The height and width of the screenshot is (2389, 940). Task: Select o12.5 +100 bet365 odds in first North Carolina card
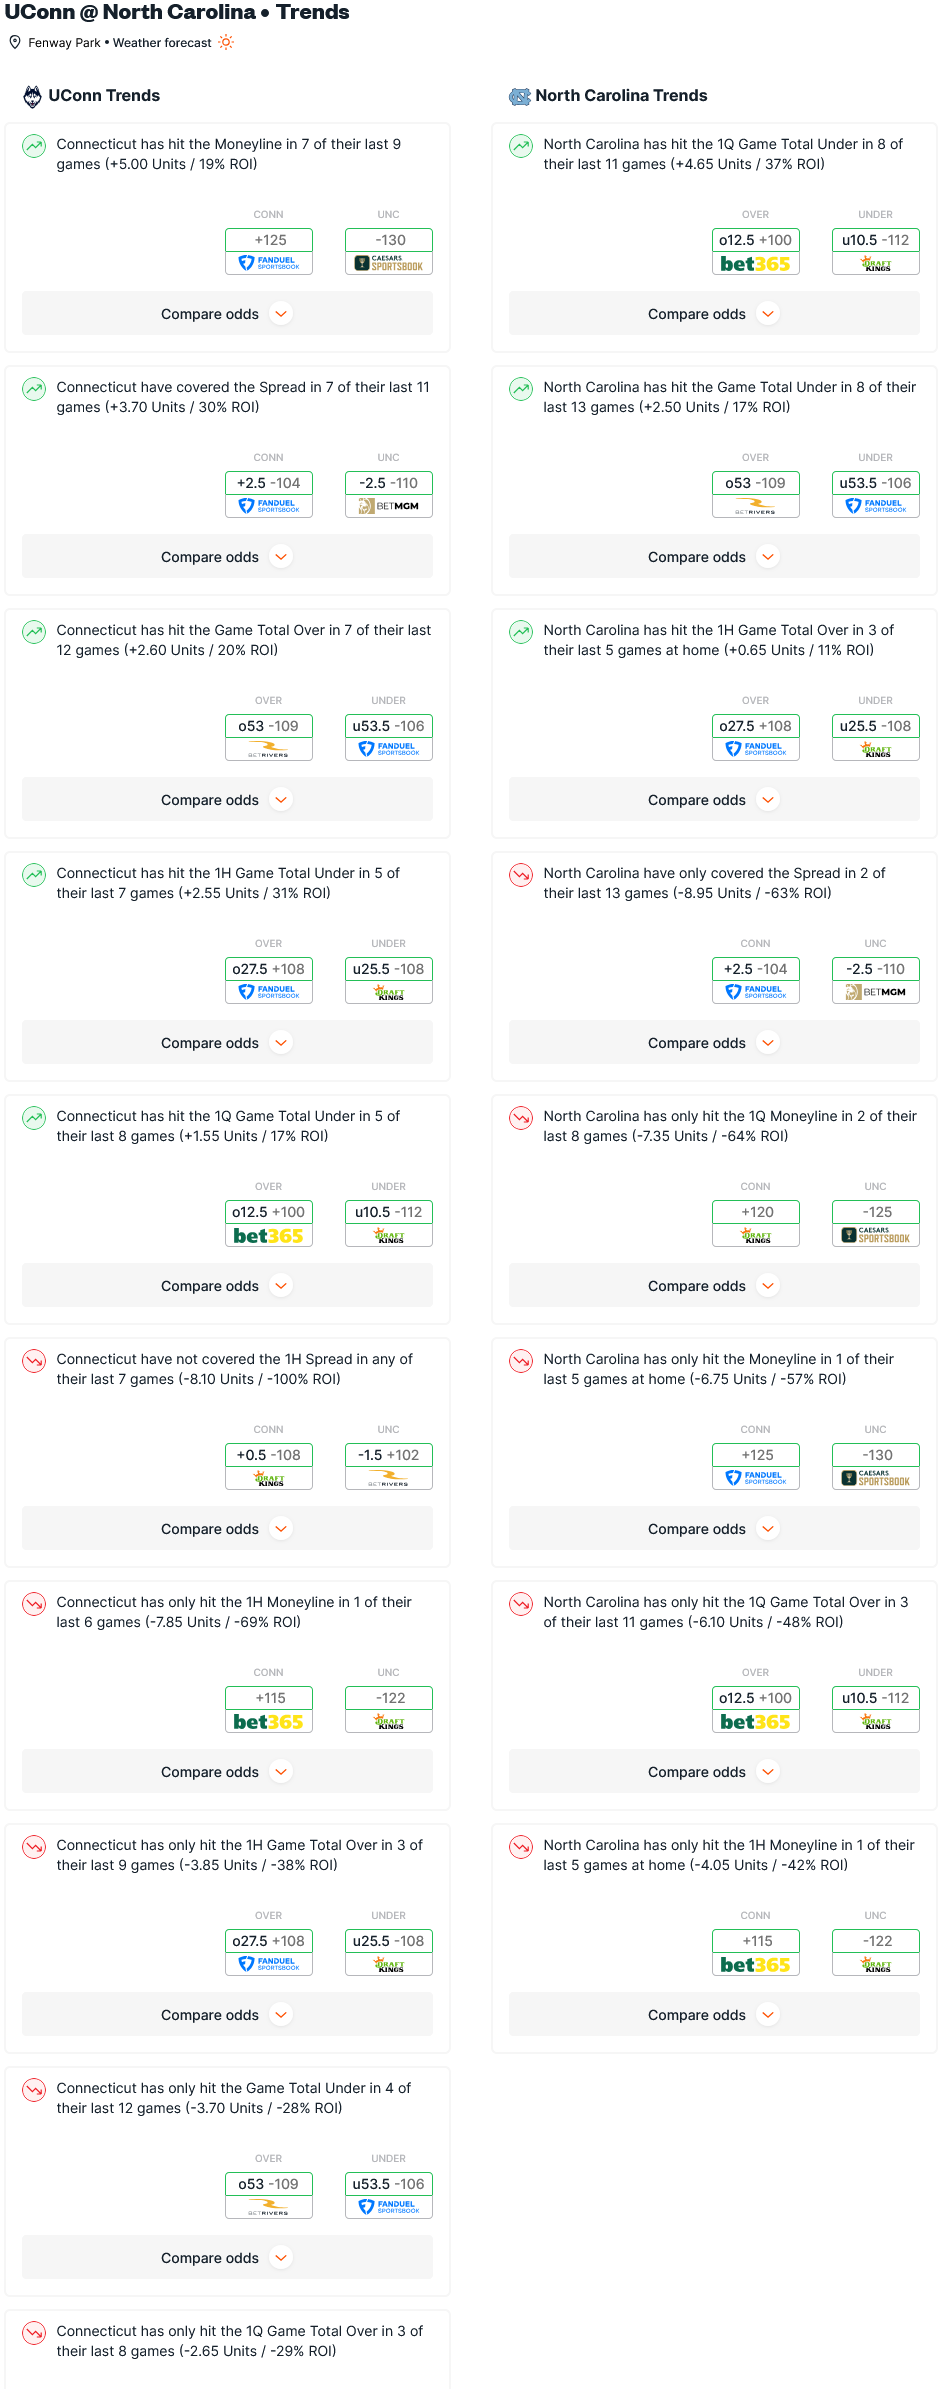756,251
